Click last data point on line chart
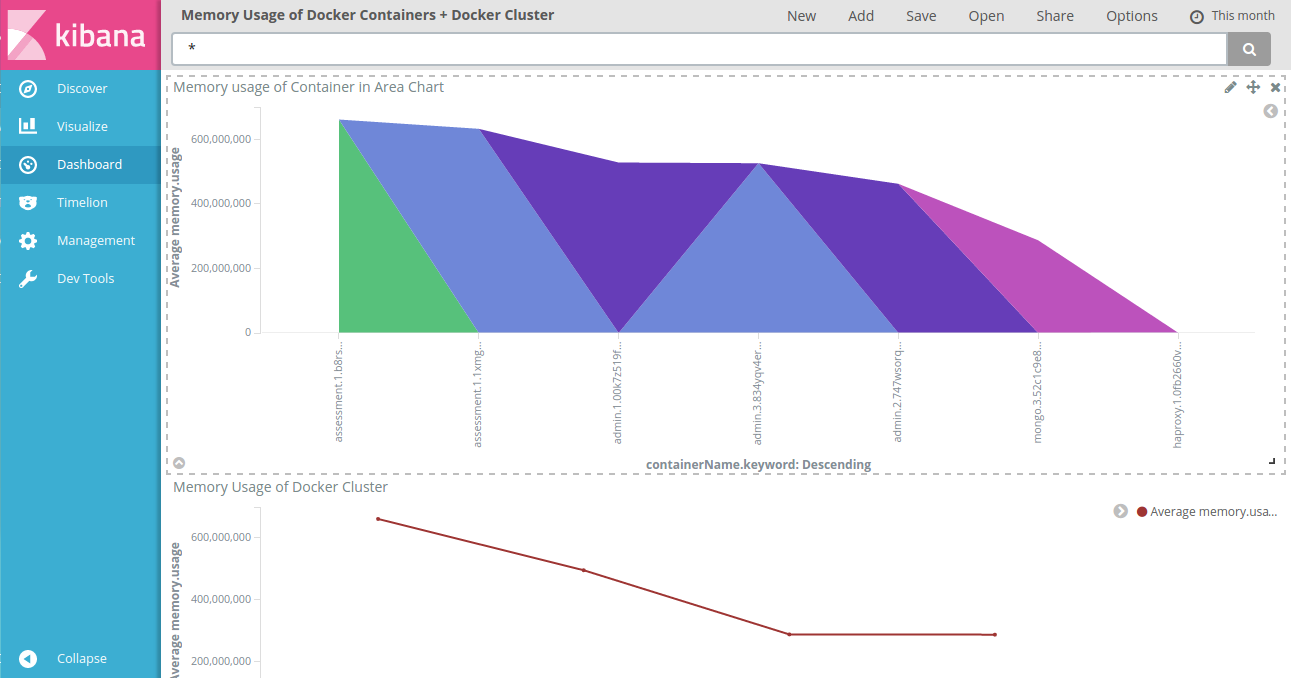Viewport: 1291px width, 678px height. tap(994, 634)
